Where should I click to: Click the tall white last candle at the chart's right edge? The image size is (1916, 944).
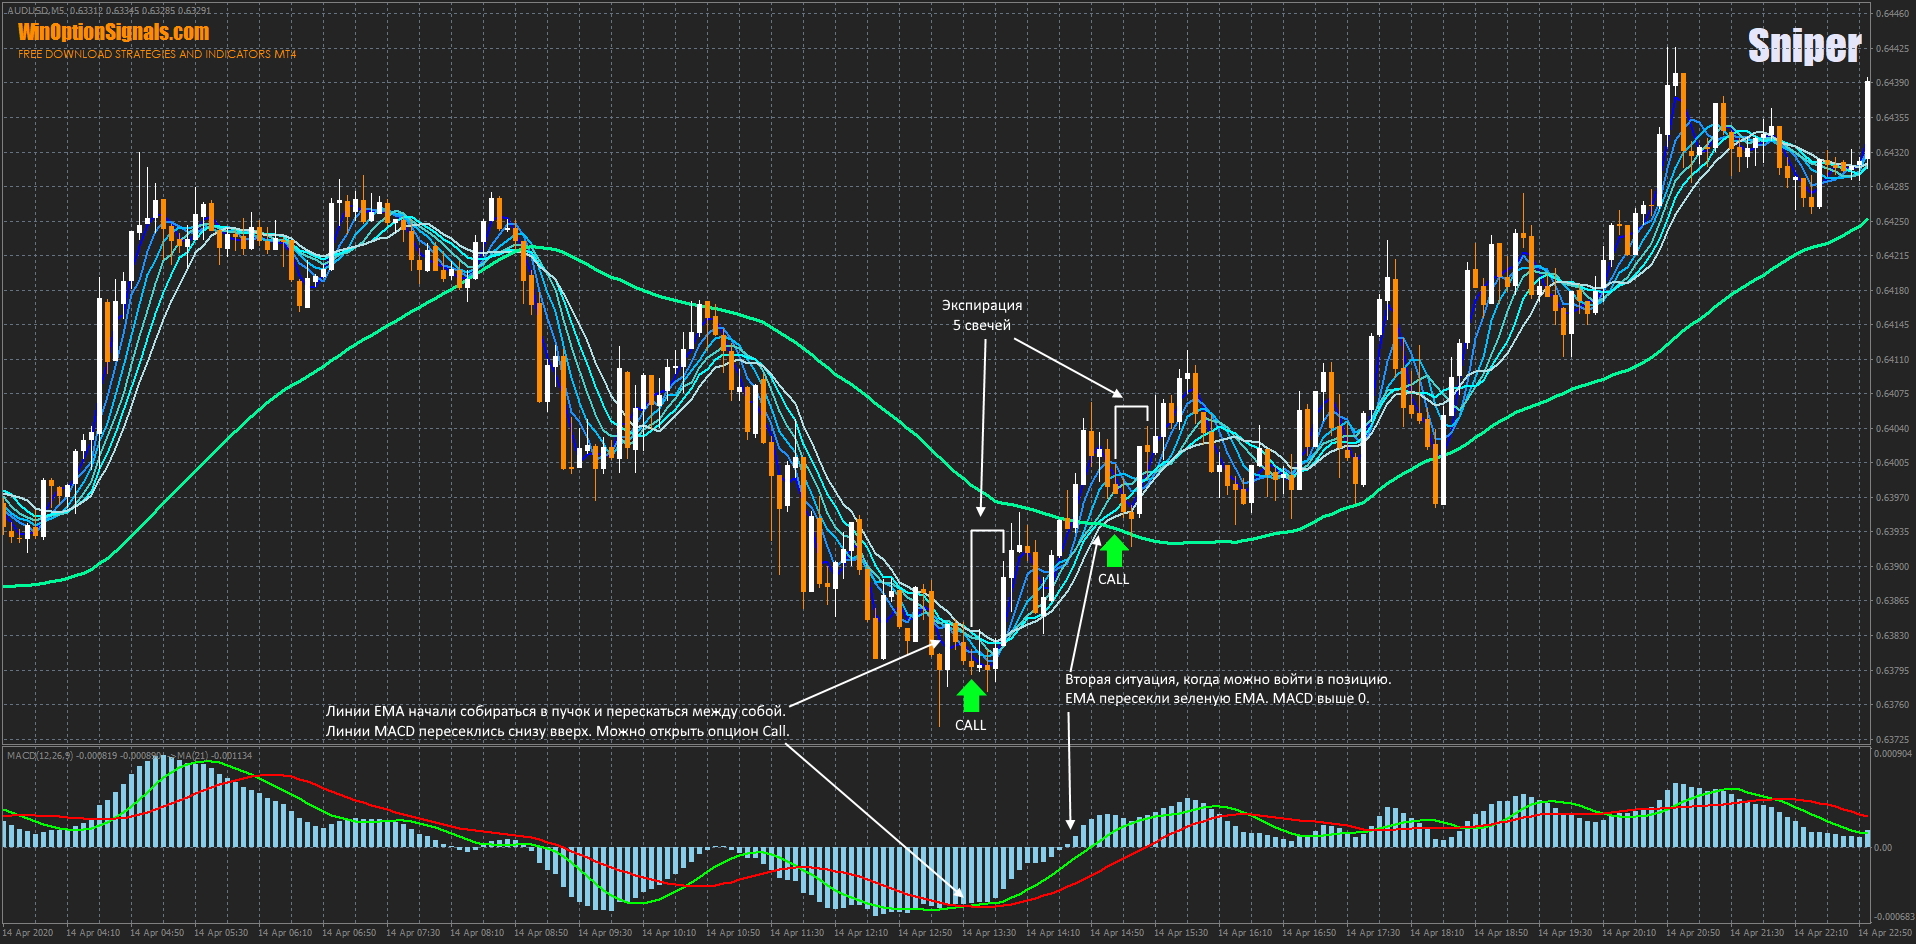click(x=1867, y=118)
